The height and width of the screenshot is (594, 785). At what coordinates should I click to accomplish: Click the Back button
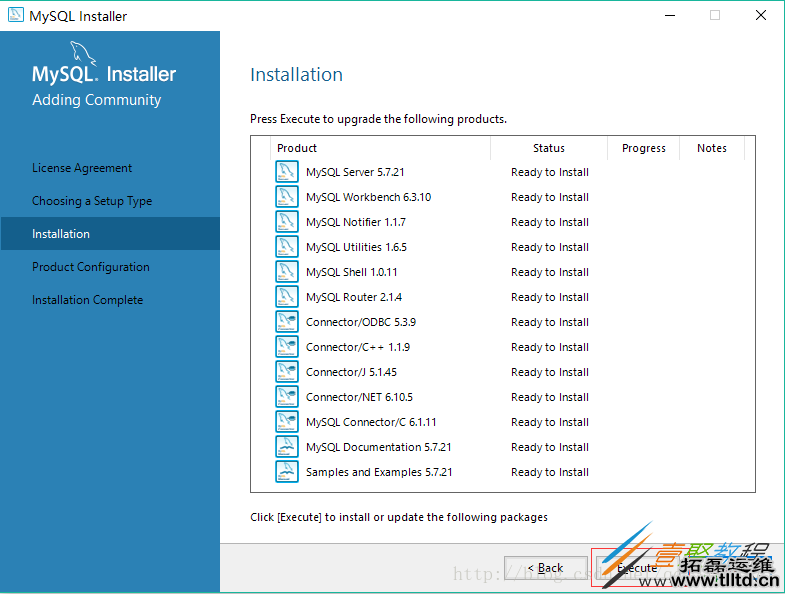click(x=546, y=568)
